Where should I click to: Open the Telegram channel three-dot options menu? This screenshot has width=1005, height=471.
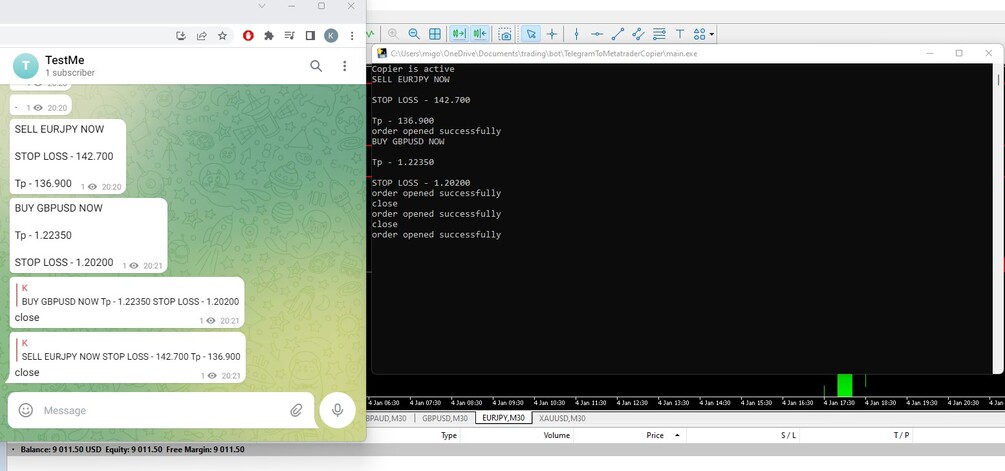344,65
